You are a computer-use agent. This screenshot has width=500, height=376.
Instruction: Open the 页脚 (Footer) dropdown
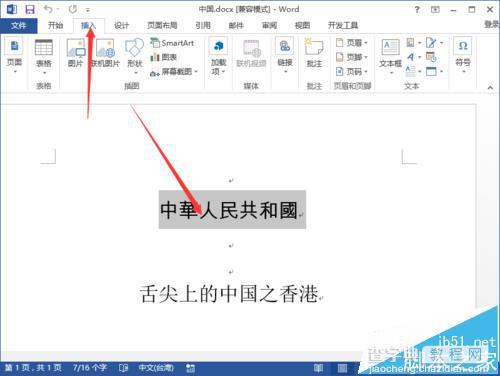click(x=352, y=57)
